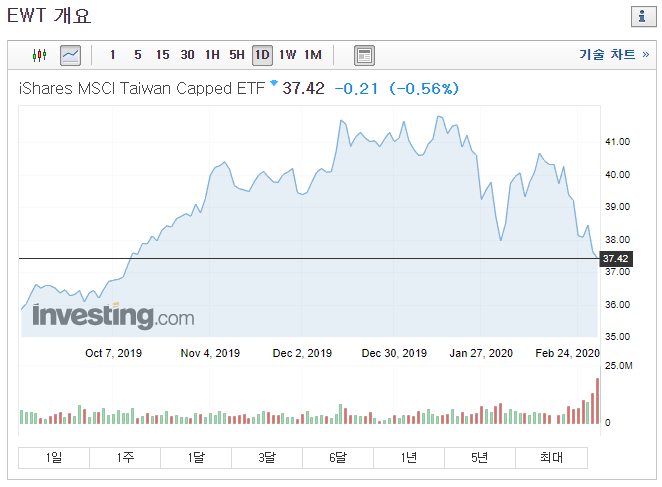Screen dimensions: 662x487
Task: Click the 25.0M volume axis label
Action: click(619, 366)
